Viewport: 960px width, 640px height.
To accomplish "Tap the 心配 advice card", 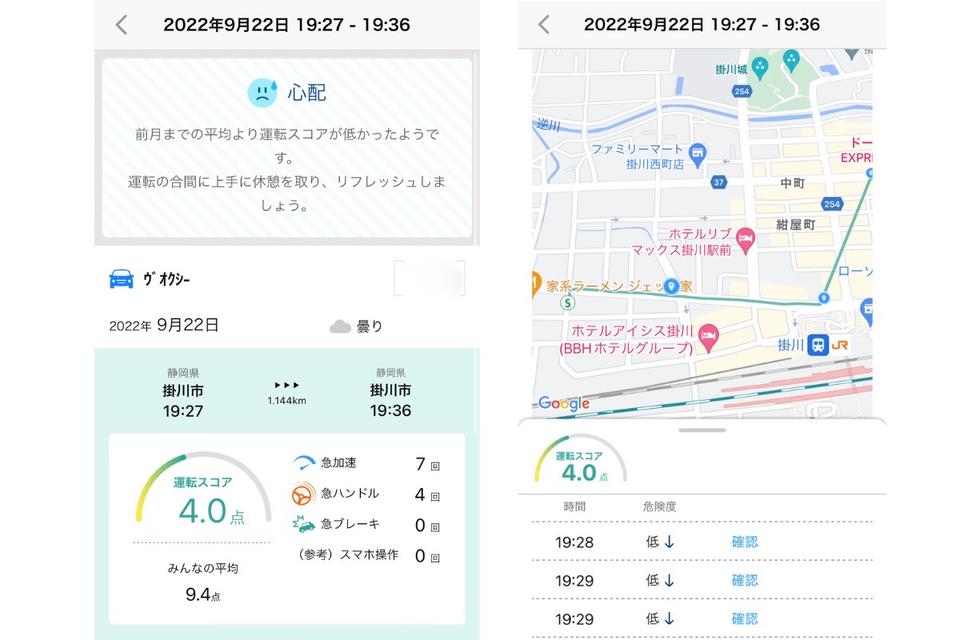I will (x=287, y=148).
